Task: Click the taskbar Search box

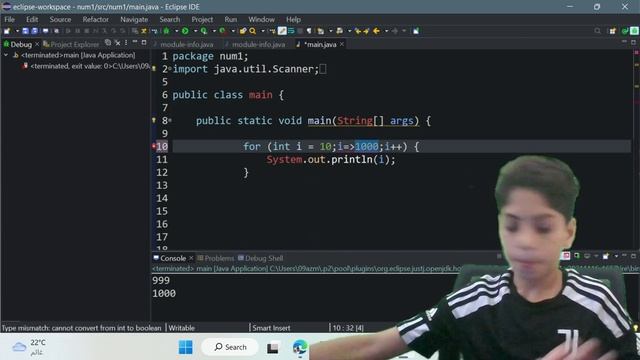Action: point(230,347)
